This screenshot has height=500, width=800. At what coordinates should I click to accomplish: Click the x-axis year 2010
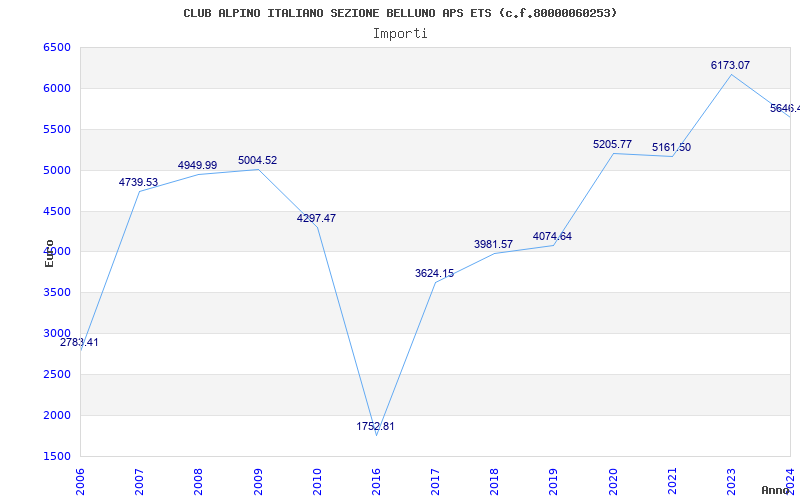pyautogui.click(x=317, y=481)
